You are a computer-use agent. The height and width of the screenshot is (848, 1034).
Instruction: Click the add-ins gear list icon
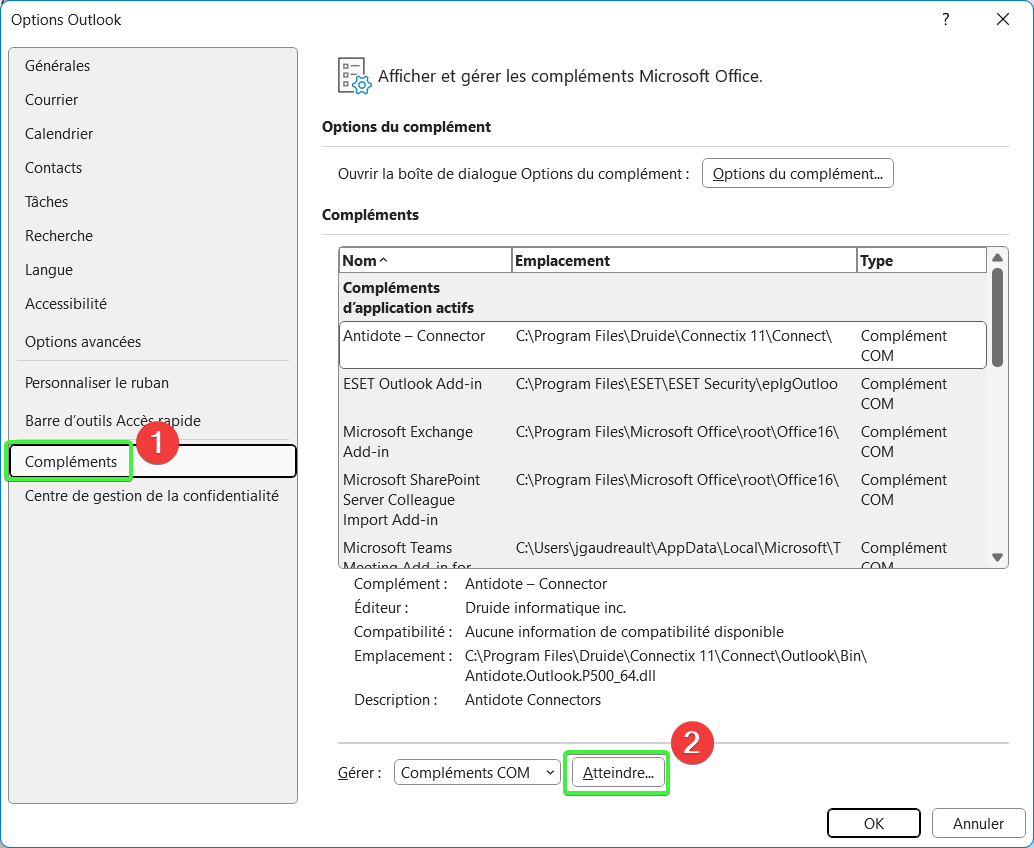[354, 76]
